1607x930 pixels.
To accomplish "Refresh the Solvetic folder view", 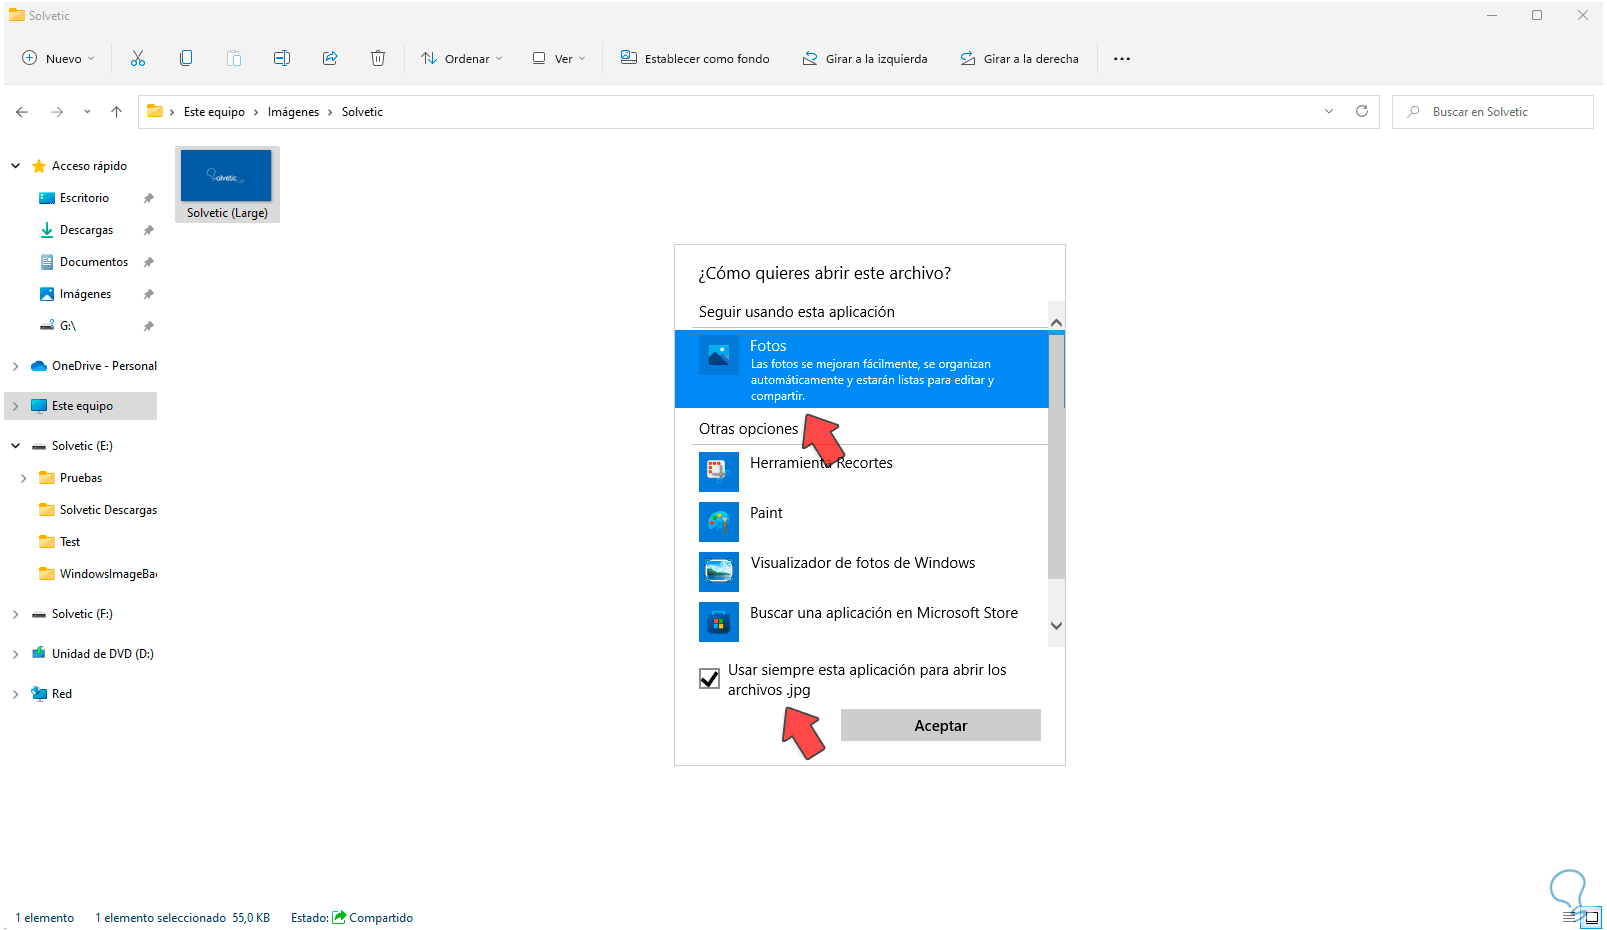I will pos(1362,112).
